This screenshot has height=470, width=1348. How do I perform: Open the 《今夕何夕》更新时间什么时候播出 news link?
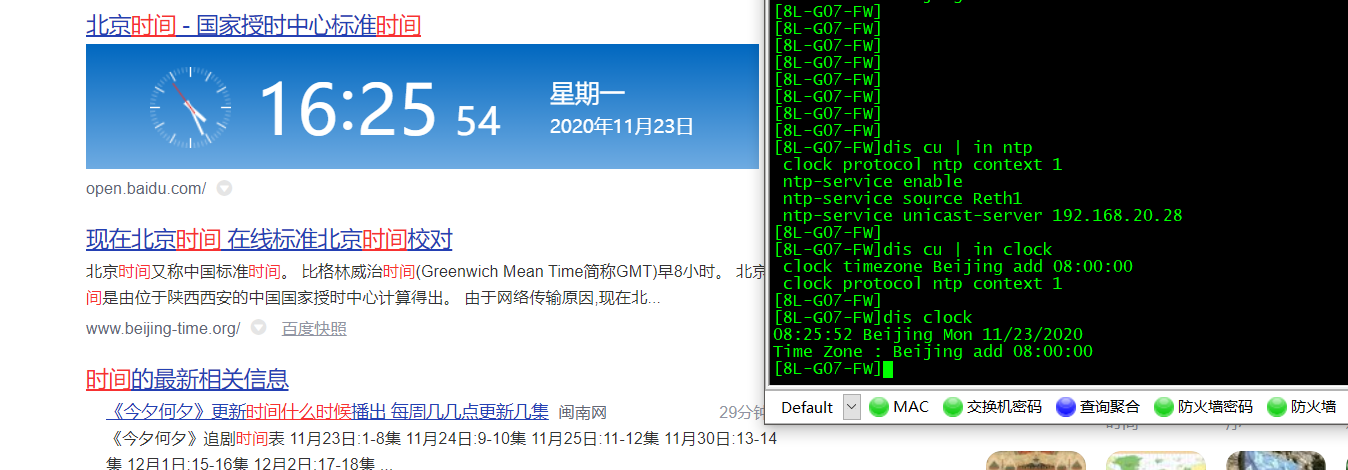tap(327, 412)
